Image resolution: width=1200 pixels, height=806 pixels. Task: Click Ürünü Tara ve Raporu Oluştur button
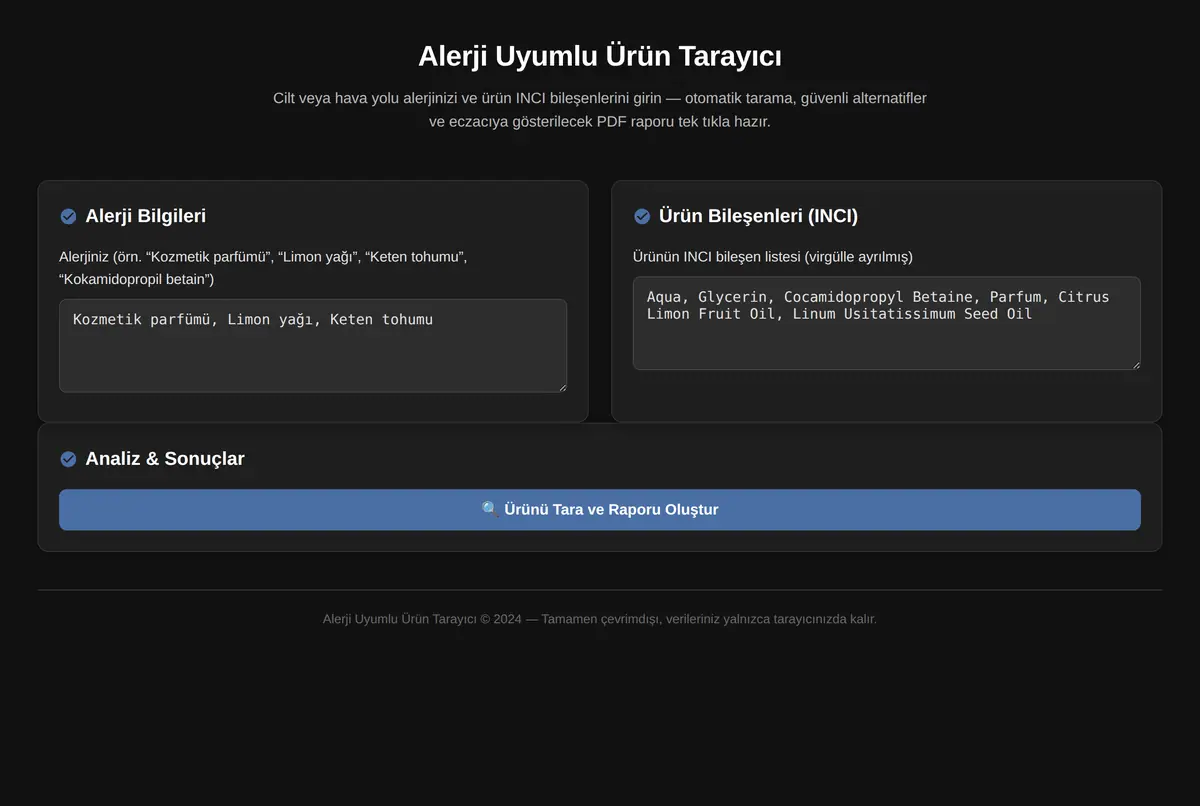pyautogui.click(x=600, y=510)
